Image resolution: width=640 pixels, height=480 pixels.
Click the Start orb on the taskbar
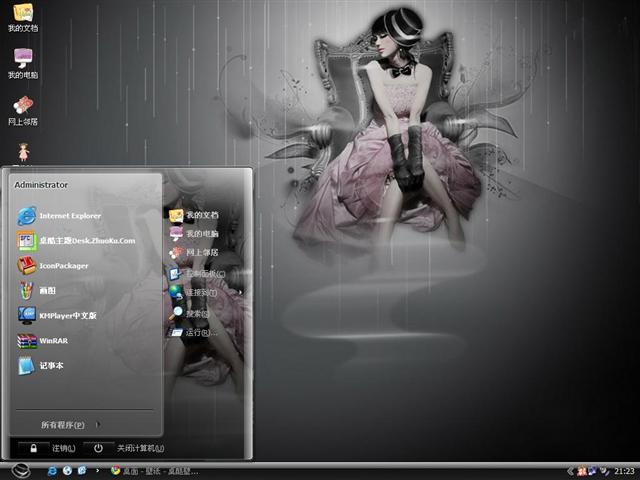(x=21, y=470)
